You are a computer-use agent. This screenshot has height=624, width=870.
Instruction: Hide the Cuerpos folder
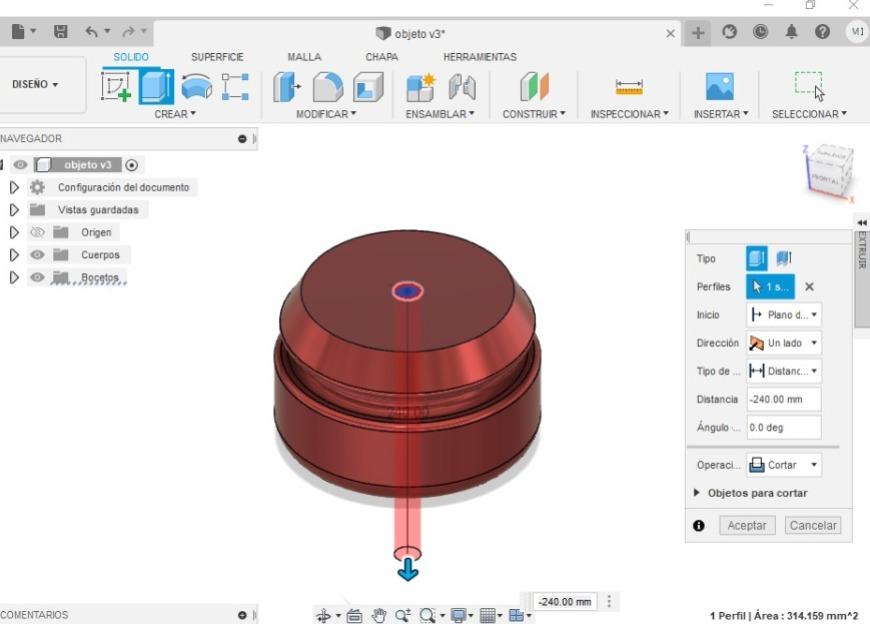click(x=37, y=255)
